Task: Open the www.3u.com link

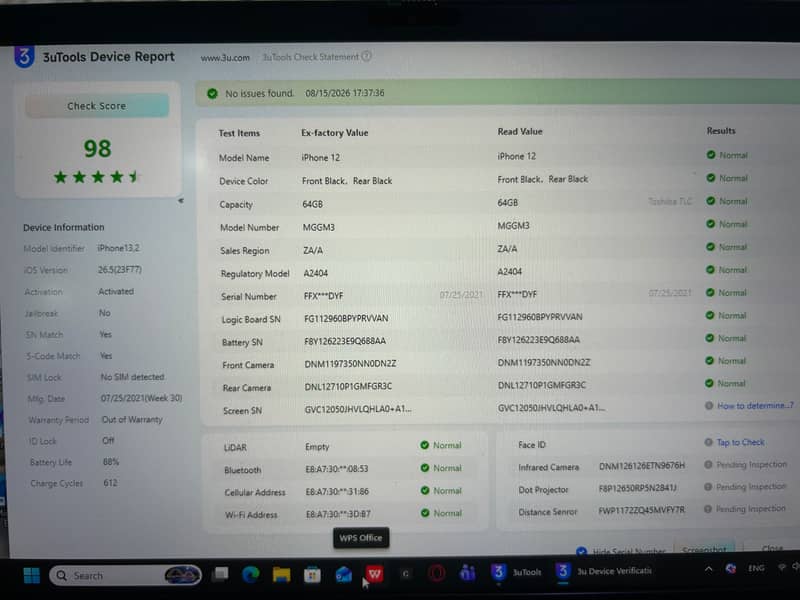Action: click(225, 58)
